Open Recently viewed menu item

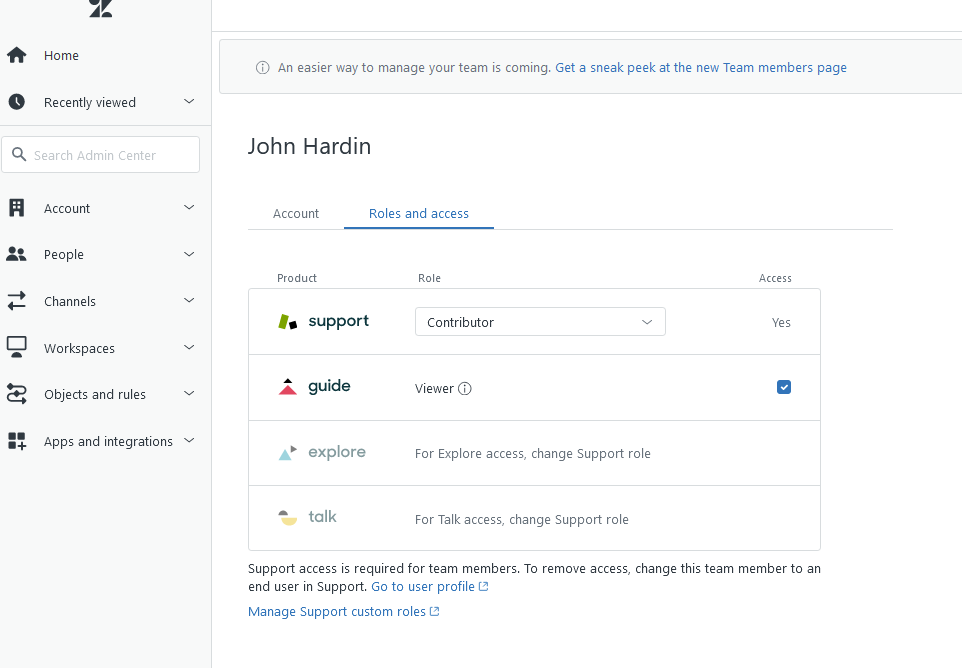90,102
